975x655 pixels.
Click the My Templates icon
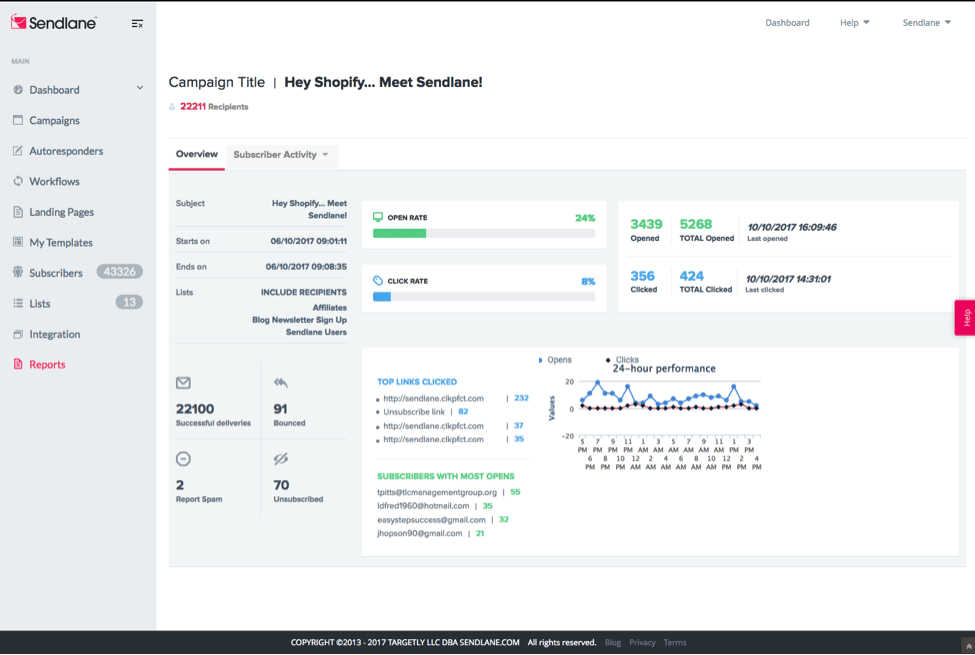click(x=18, y=242)
